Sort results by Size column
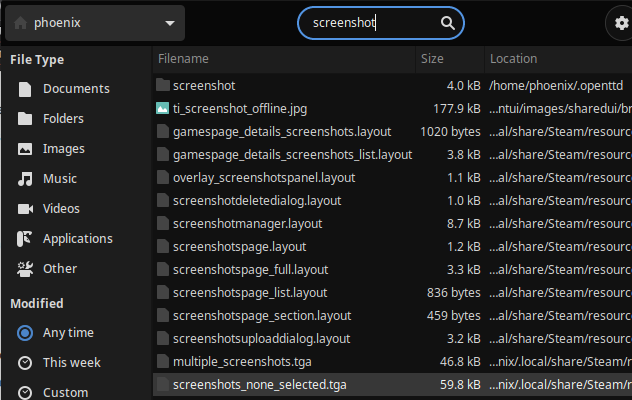Viewport: 632px width, 400px height. [x=449, y=59]
